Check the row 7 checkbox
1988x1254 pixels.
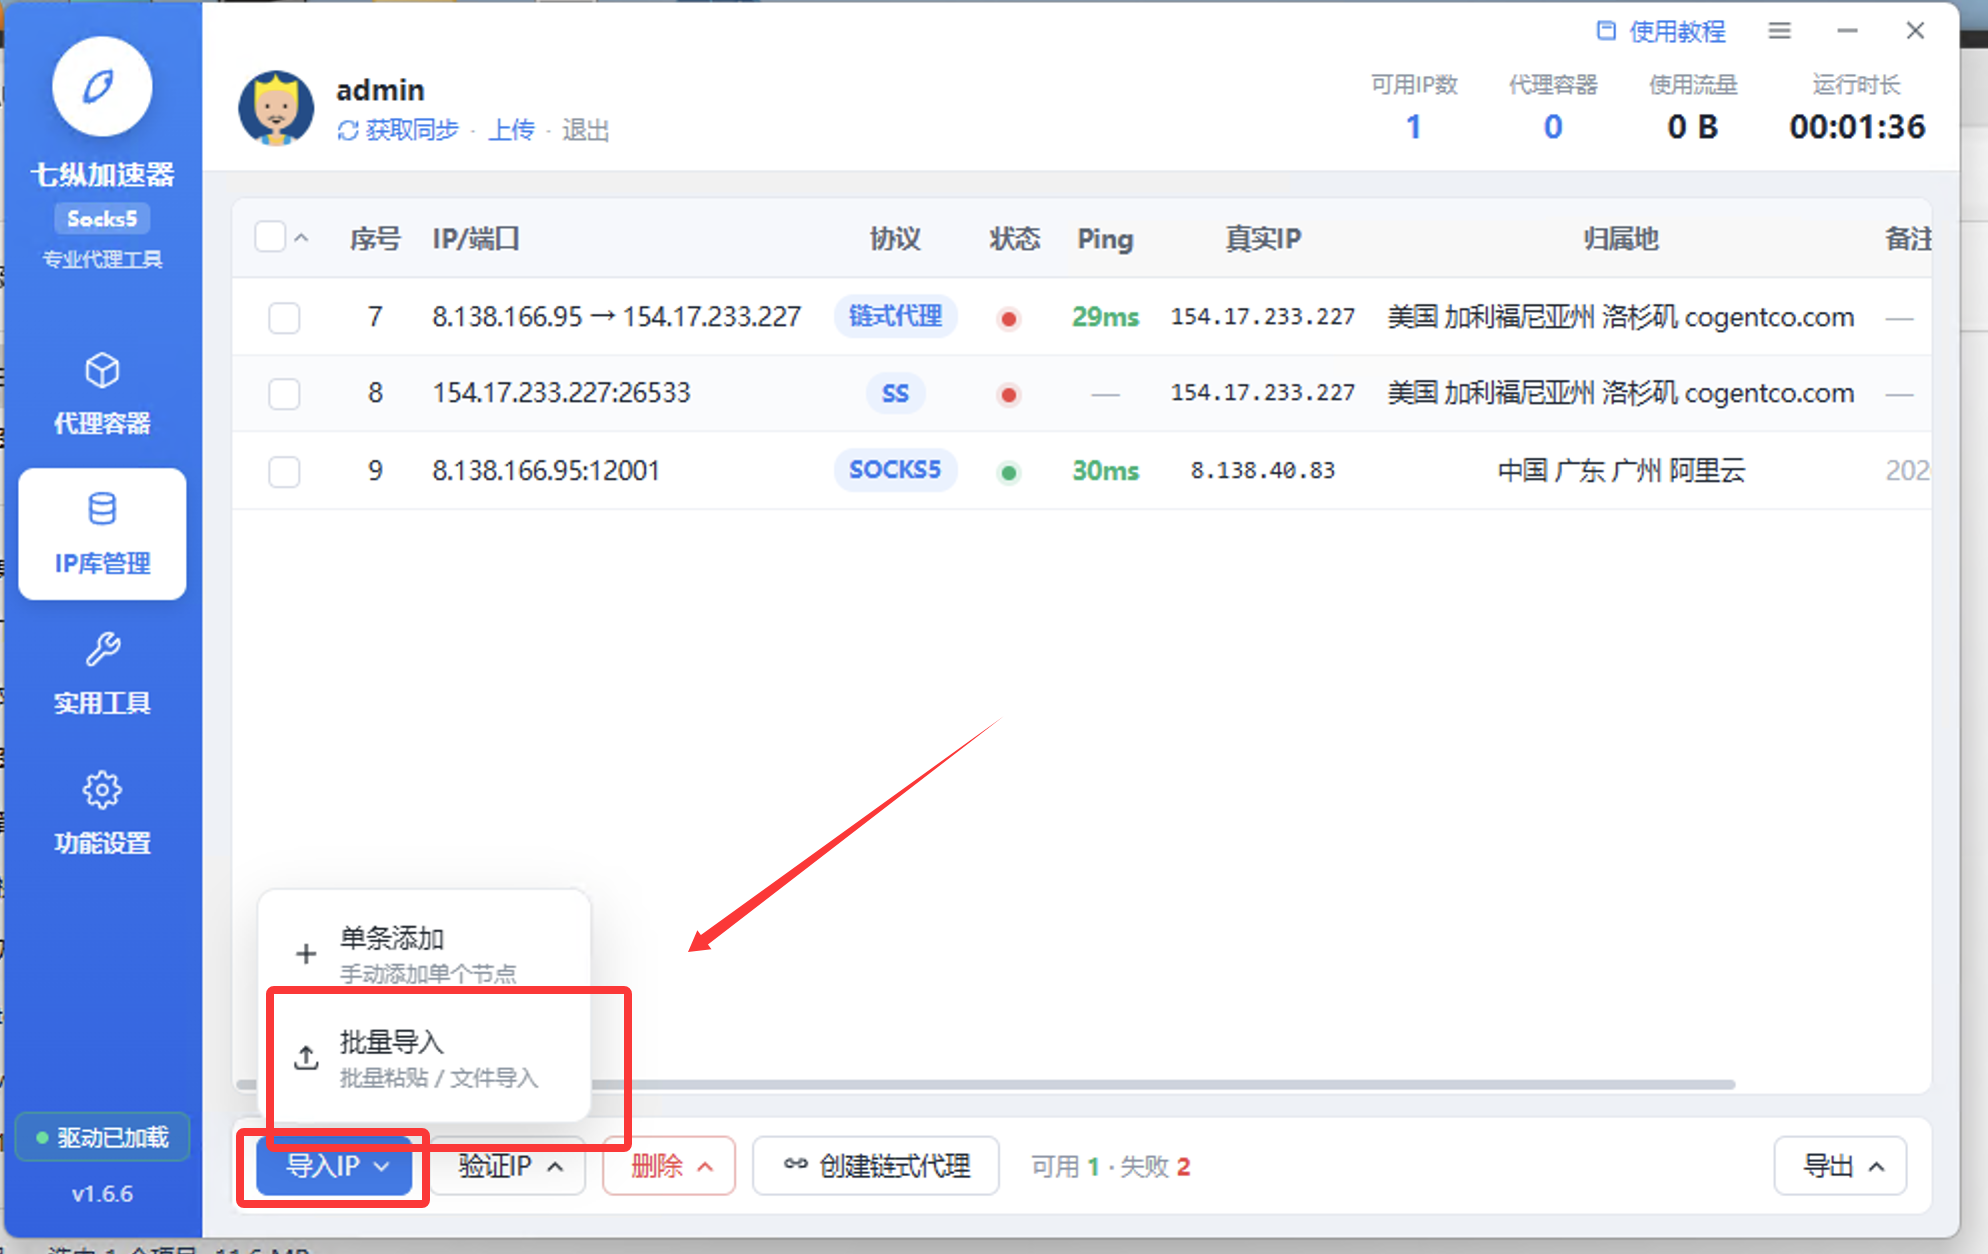click(284, 318)
